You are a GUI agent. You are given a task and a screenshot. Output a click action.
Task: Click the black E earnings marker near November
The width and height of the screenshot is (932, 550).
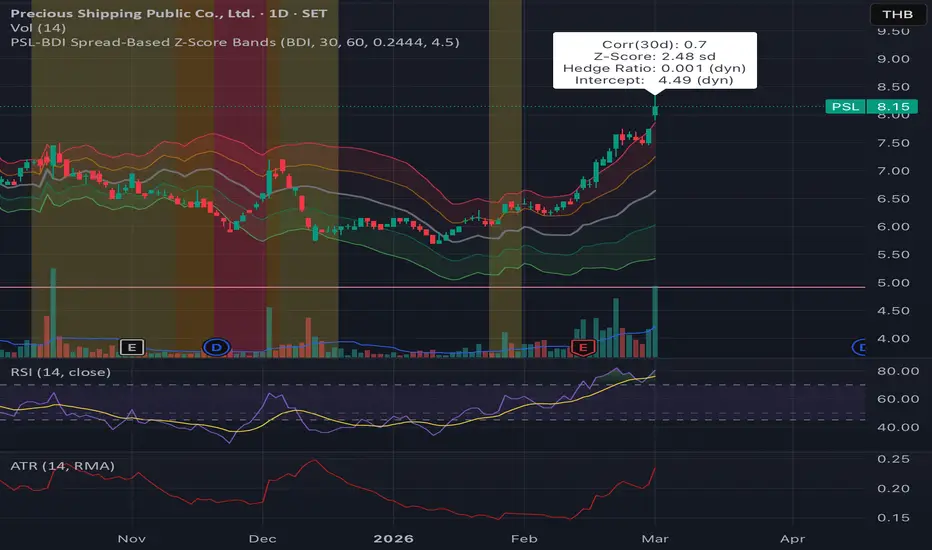[132, 347]
